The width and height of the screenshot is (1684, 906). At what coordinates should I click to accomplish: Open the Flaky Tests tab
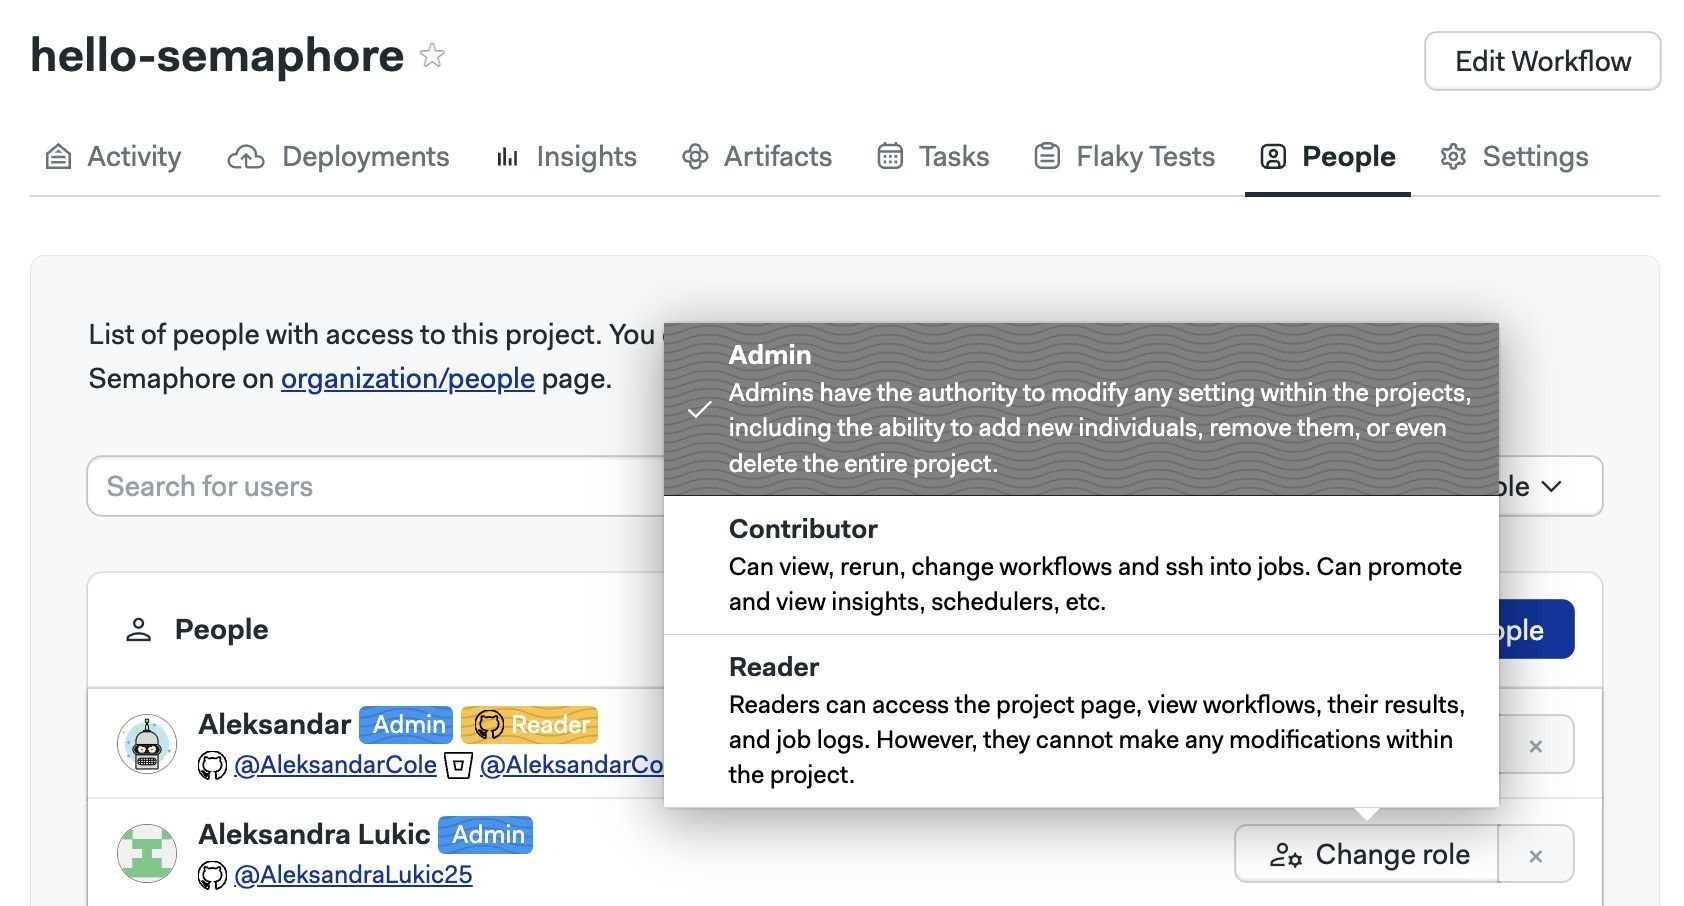[x=1124, y=157]
